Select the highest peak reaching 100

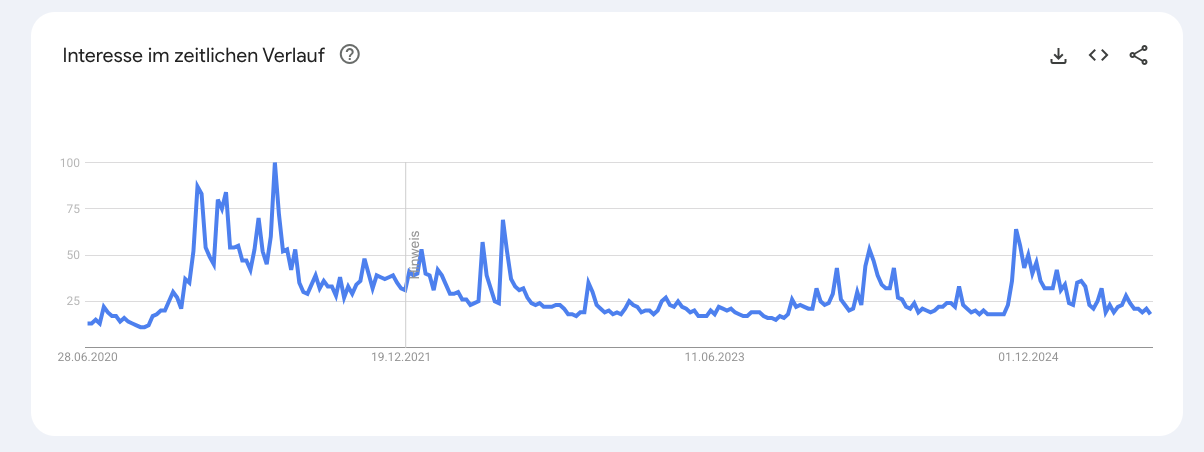pos(274,163)
